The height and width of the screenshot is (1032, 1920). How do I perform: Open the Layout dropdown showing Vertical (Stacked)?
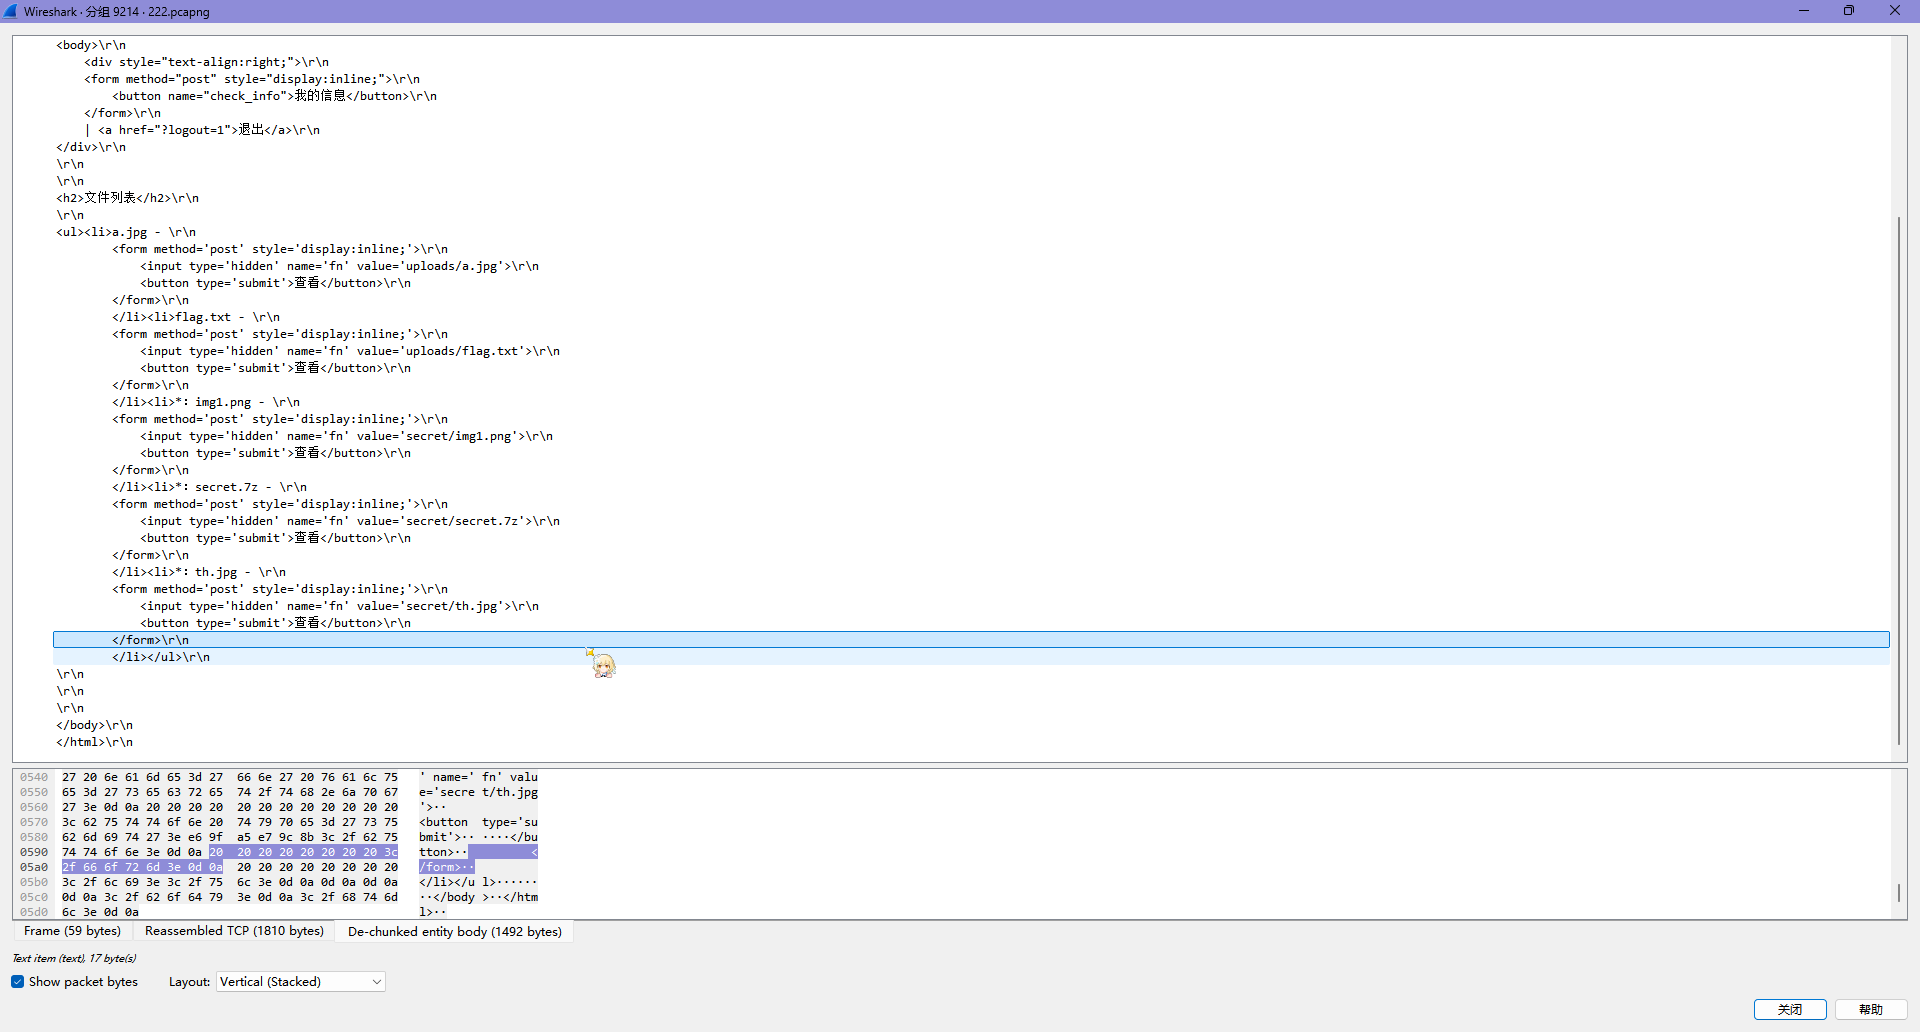point(300,982)
